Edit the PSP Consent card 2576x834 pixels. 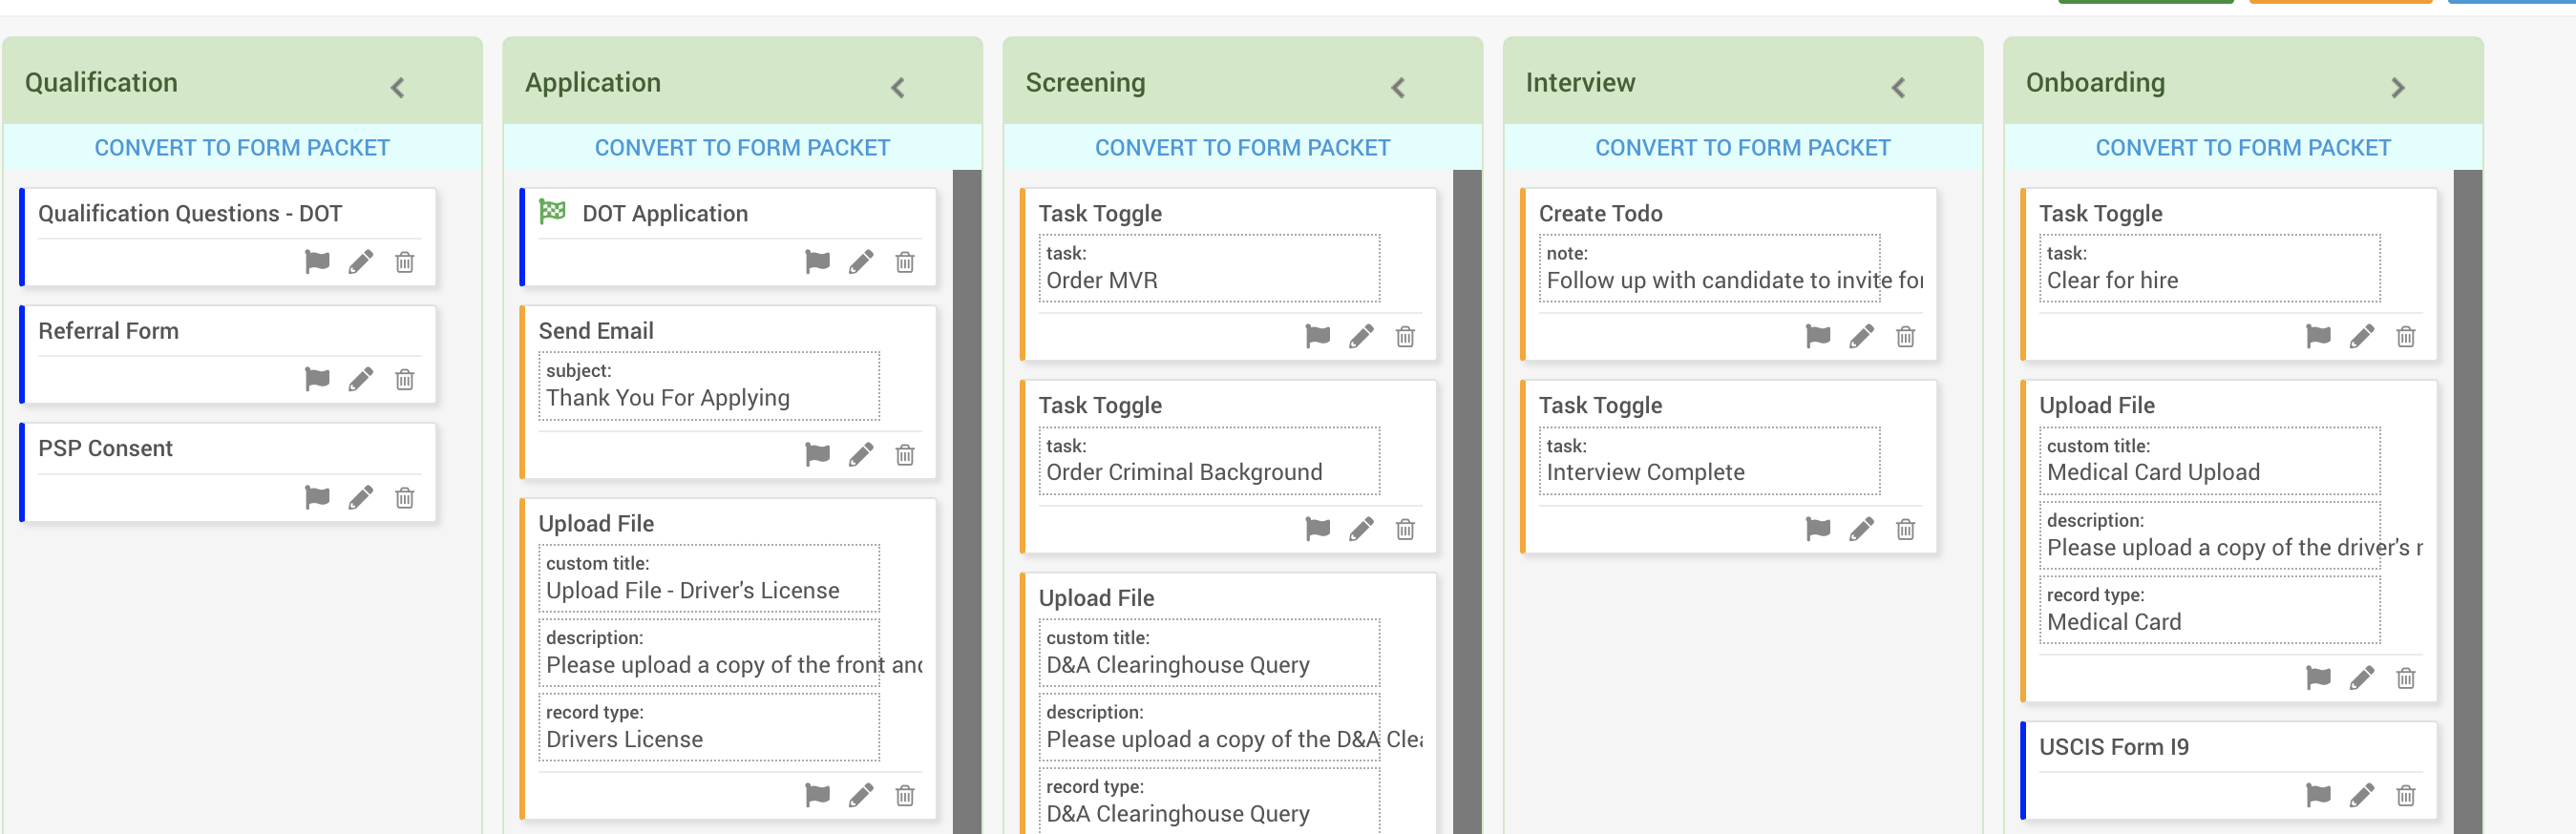click(x=361, y=497)
